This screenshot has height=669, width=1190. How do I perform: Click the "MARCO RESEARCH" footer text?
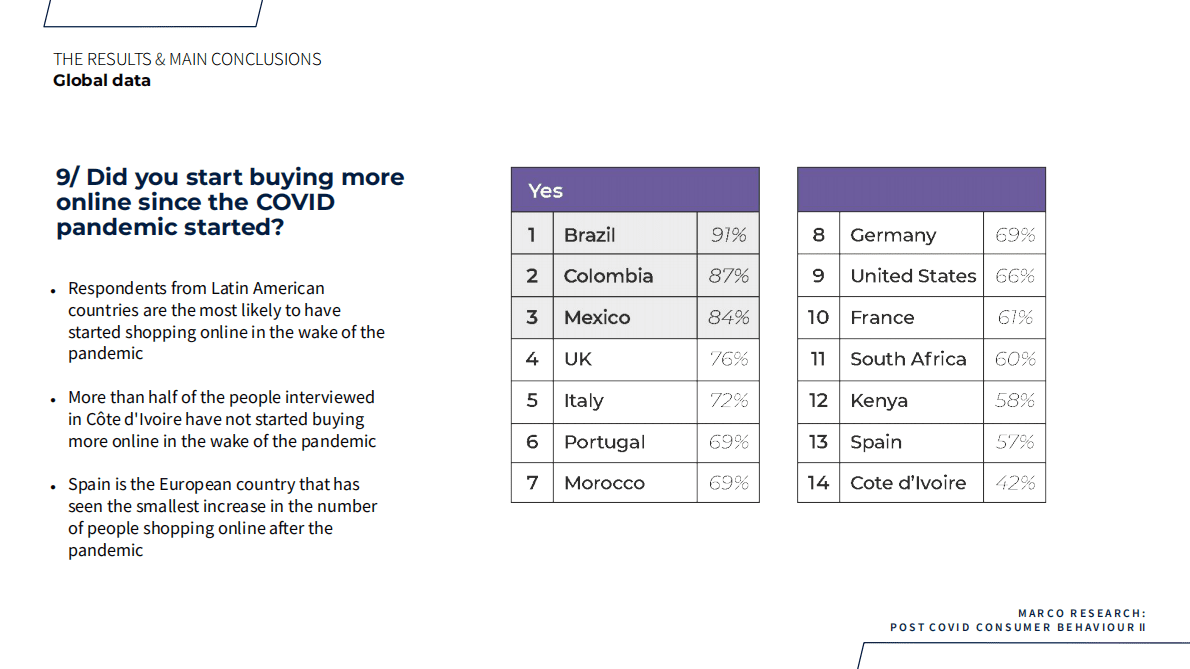[x=1081, y=613]
